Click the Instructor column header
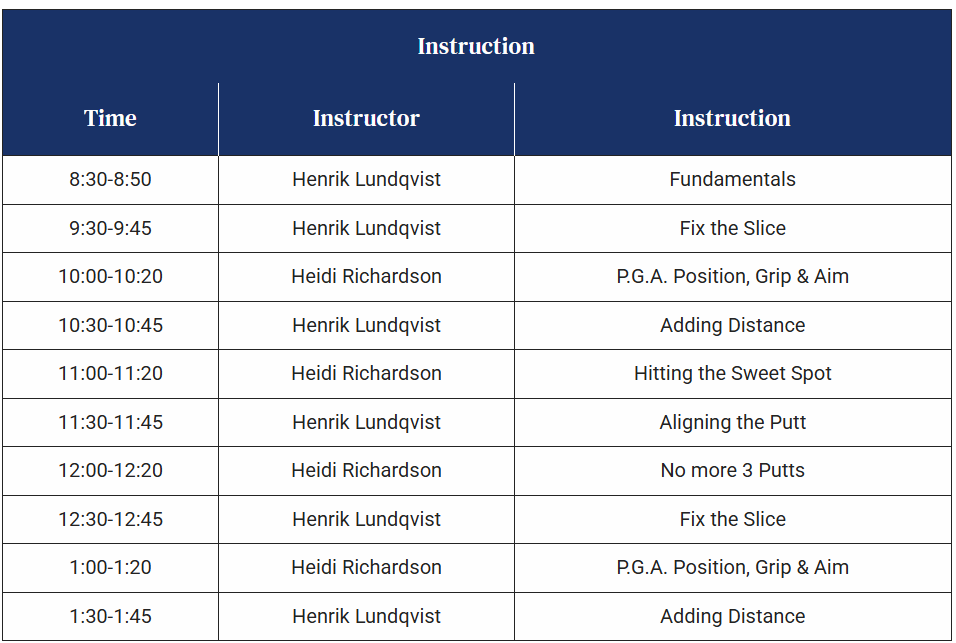 [366, 118]
